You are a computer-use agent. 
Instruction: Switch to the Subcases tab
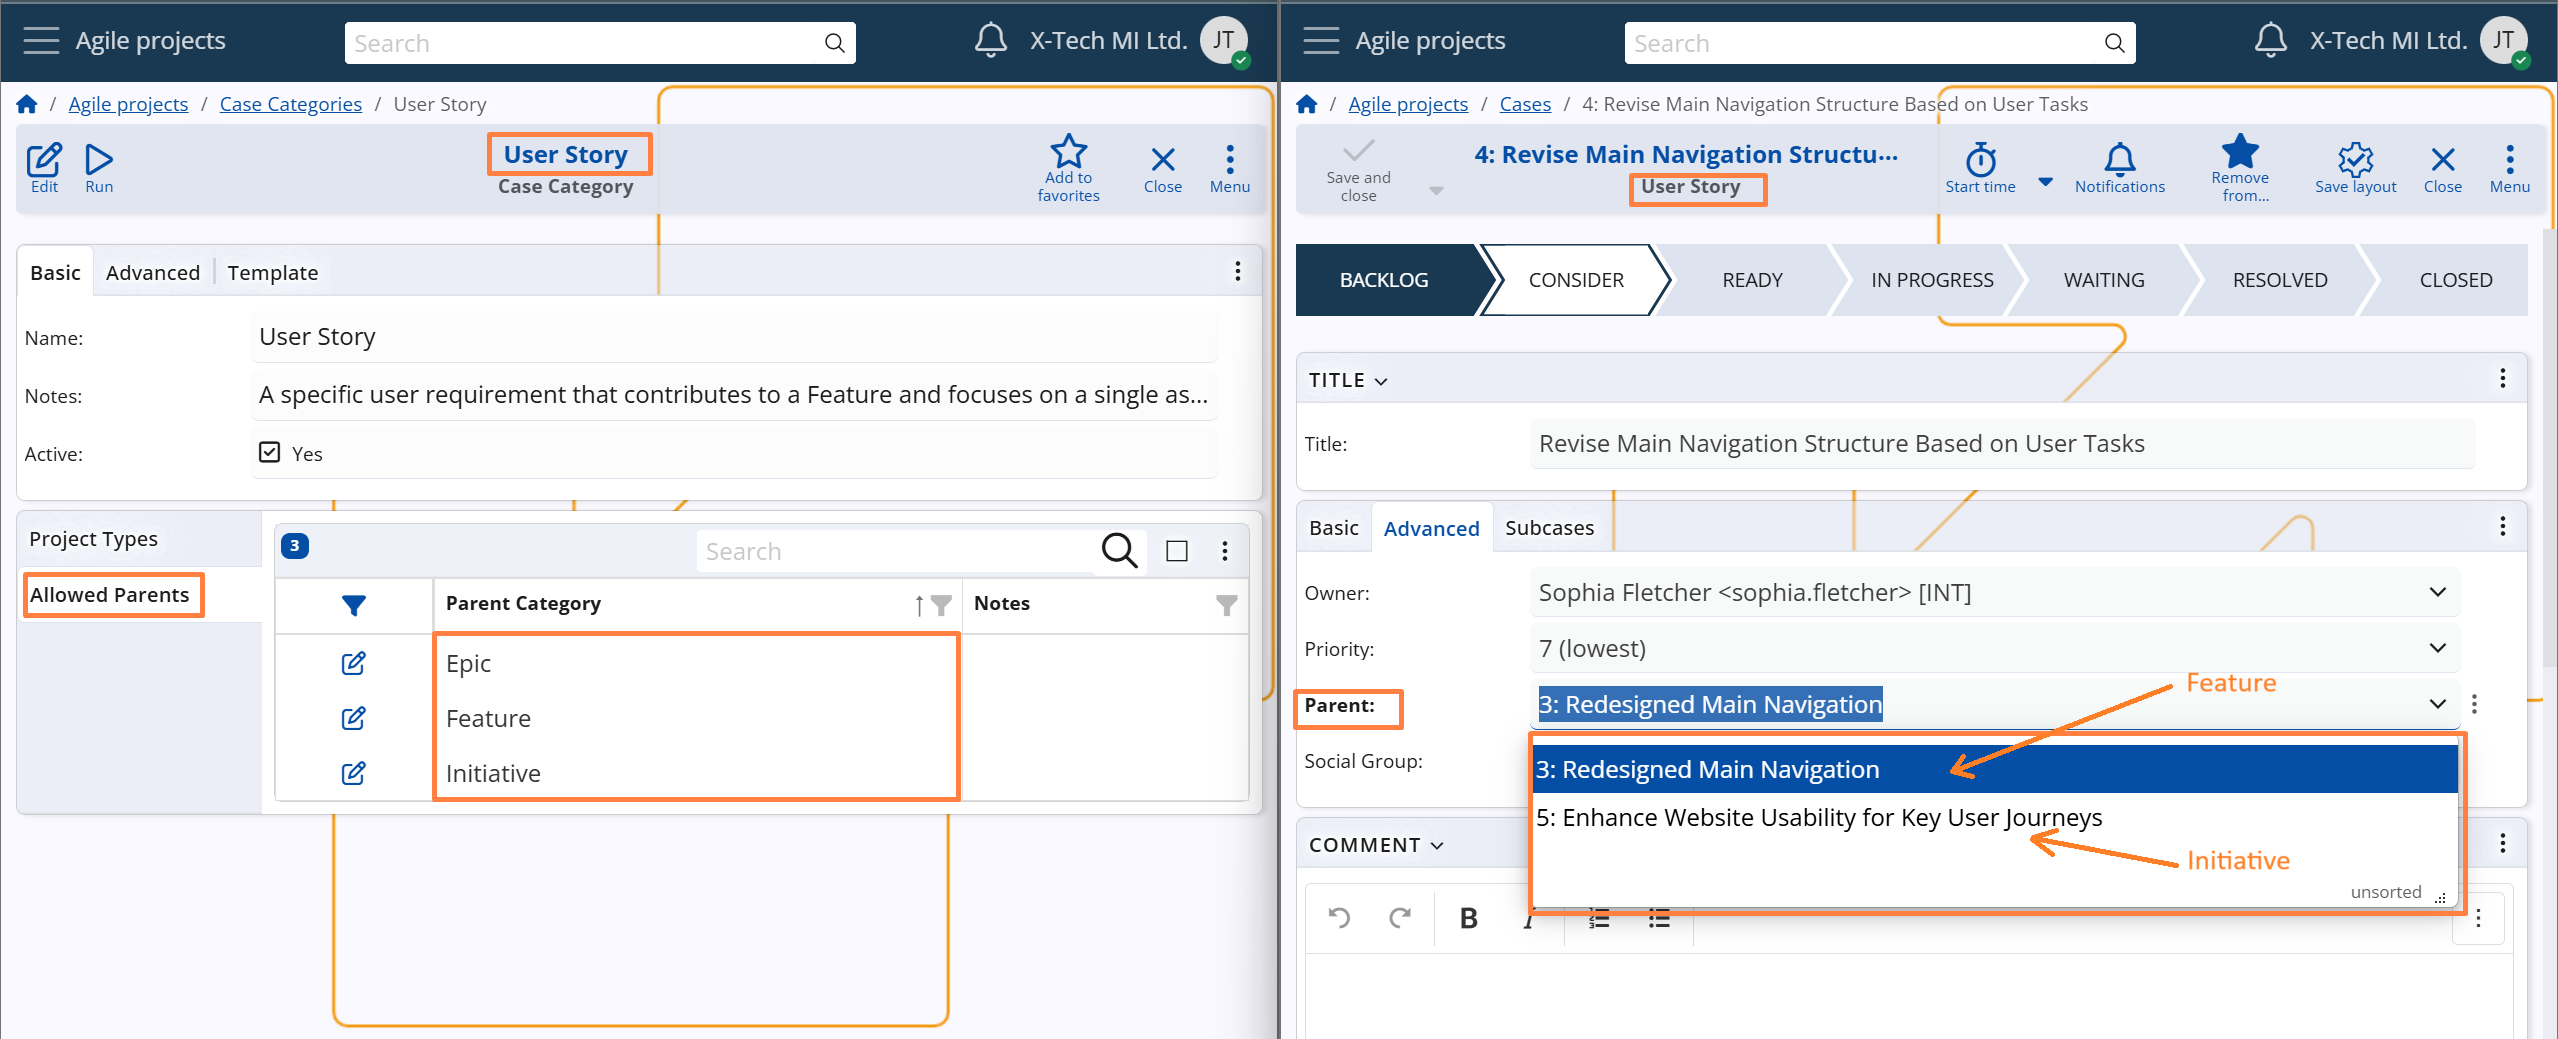(1549, 528)
